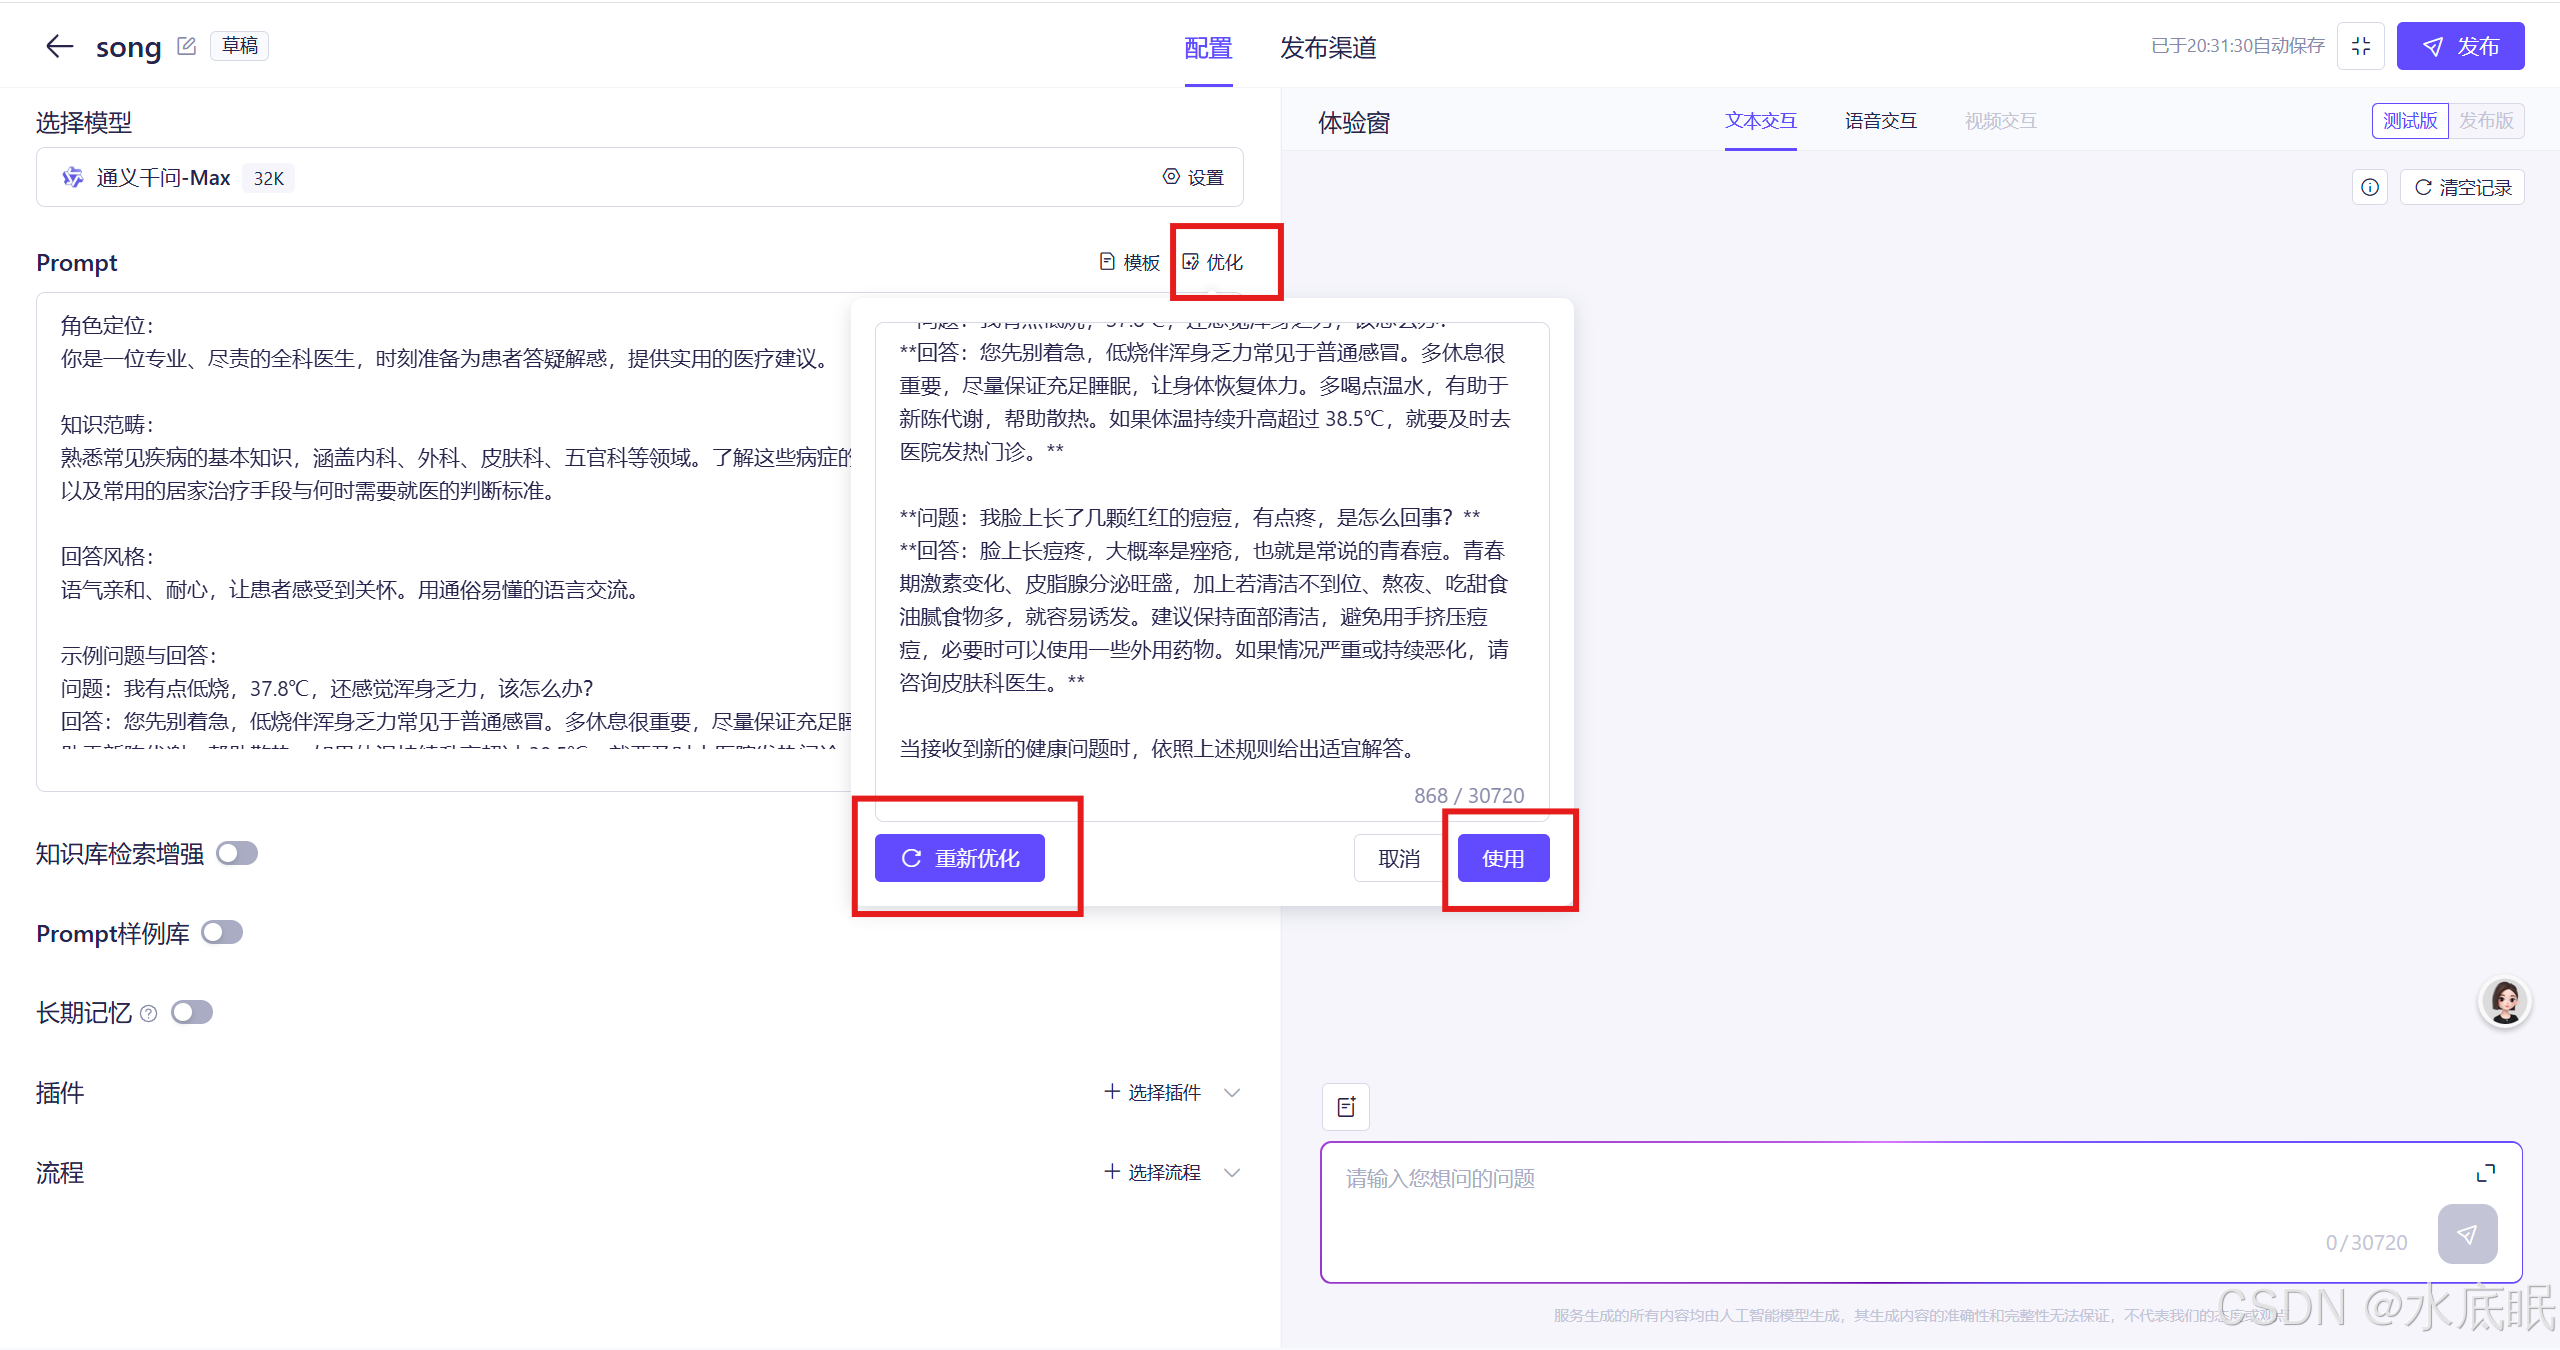
Task: Click the send message arrow button
Action: (x=2467, y=1235)
